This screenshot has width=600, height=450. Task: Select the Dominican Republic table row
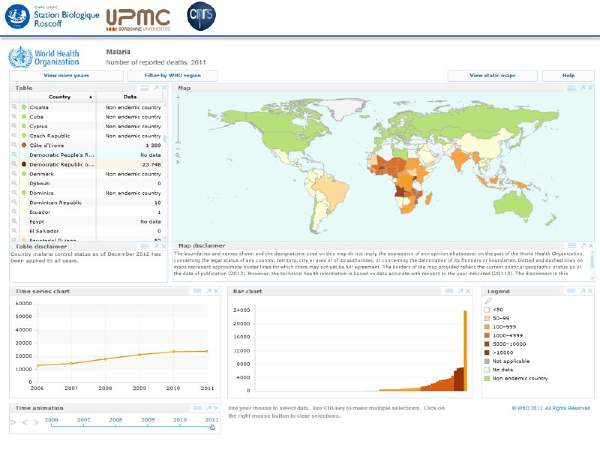click(x=88, y=202)
